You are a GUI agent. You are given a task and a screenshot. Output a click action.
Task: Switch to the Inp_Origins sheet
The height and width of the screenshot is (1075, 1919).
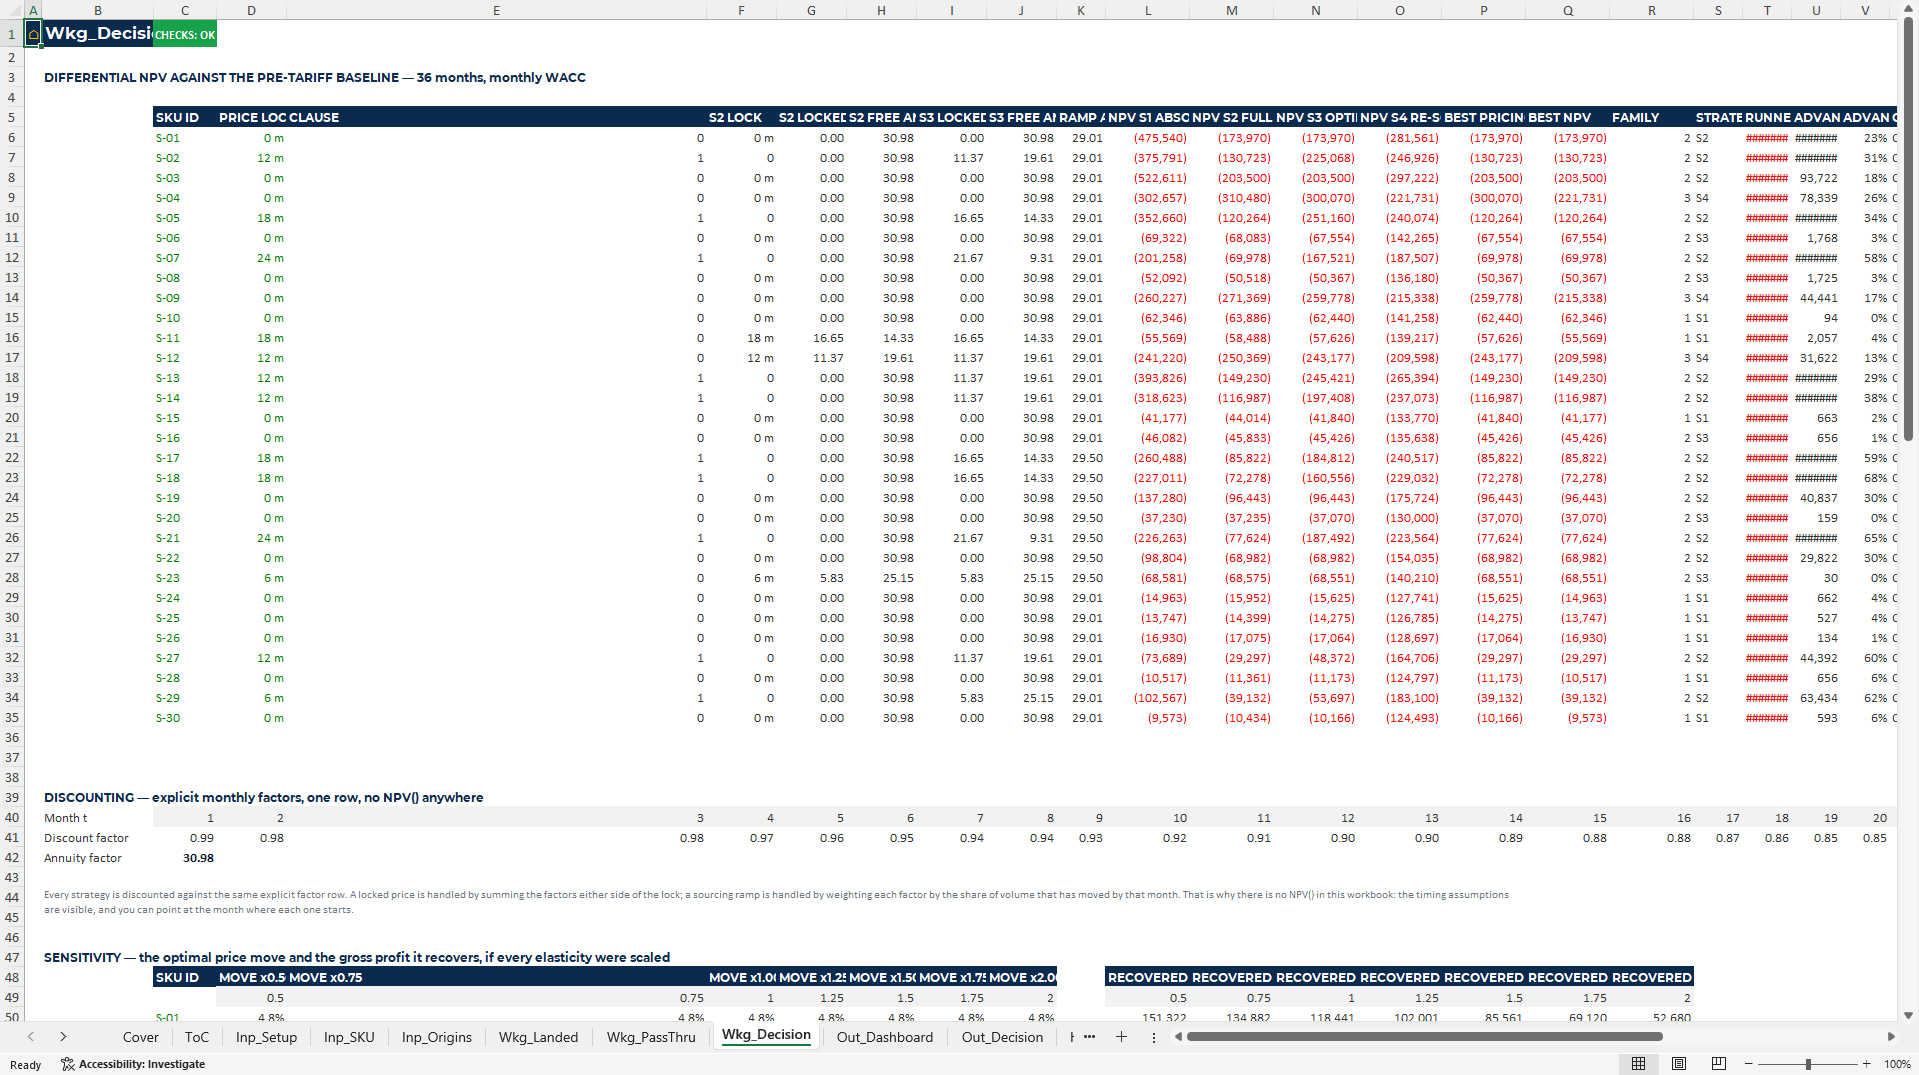(436, 1037)
